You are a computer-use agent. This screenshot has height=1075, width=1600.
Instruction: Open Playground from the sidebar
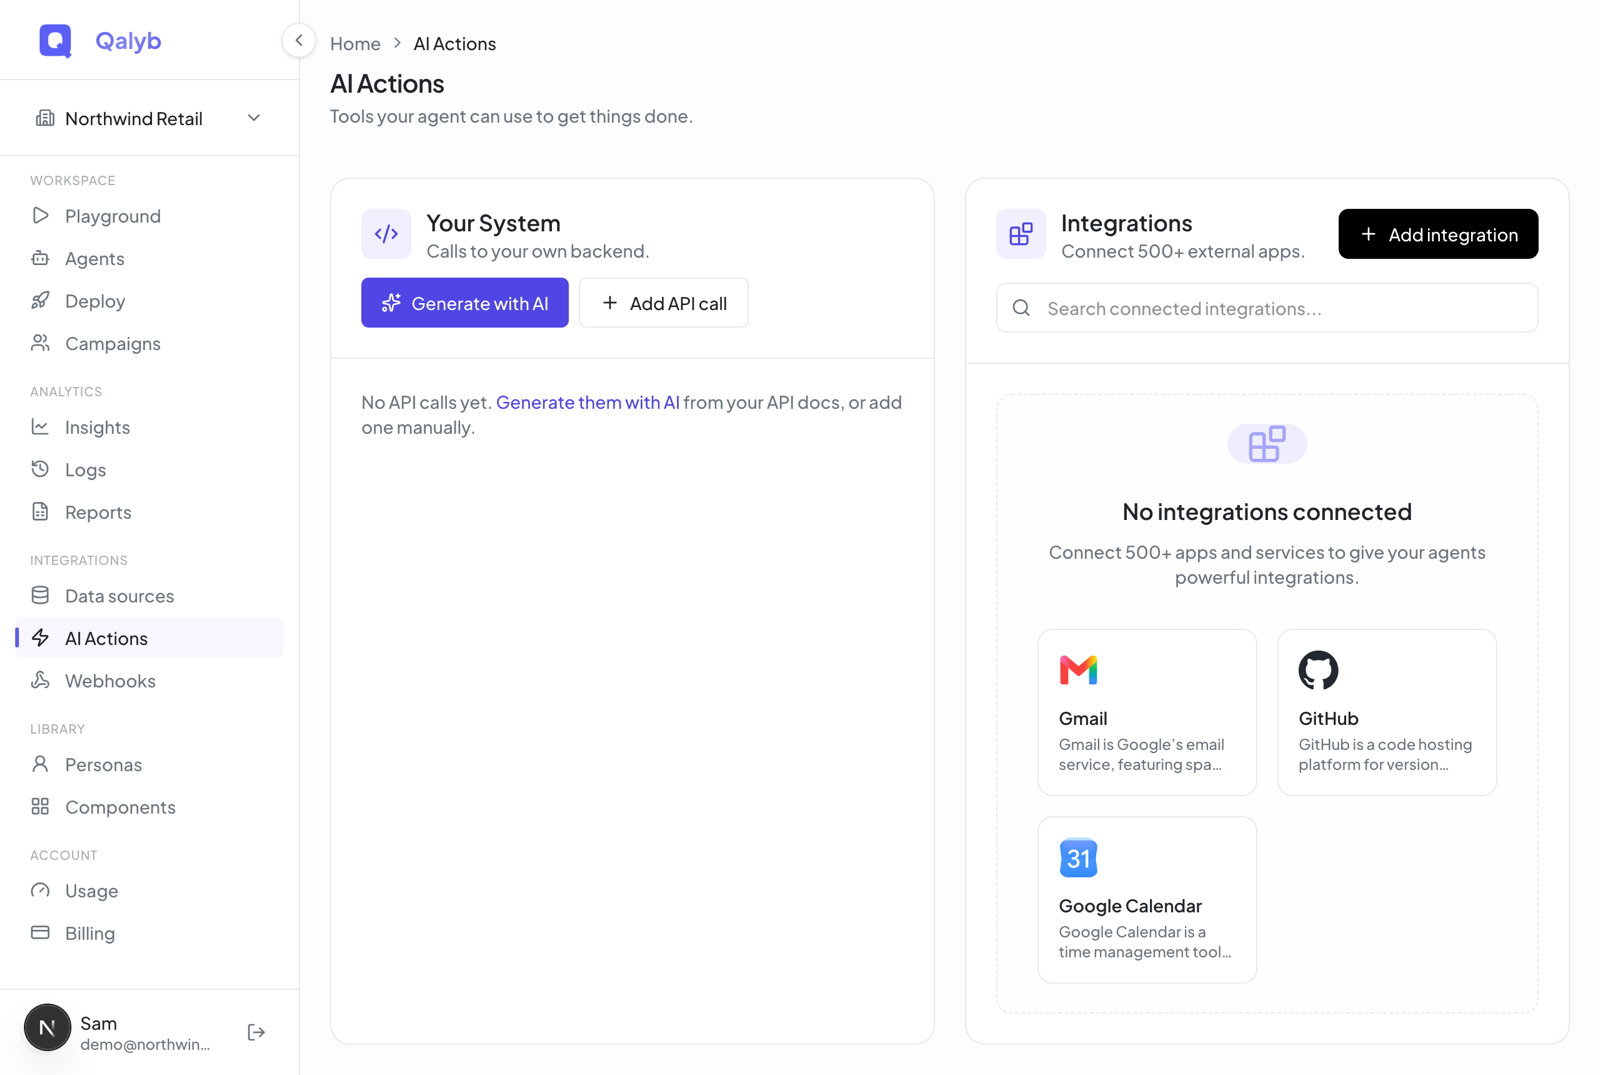150,215
